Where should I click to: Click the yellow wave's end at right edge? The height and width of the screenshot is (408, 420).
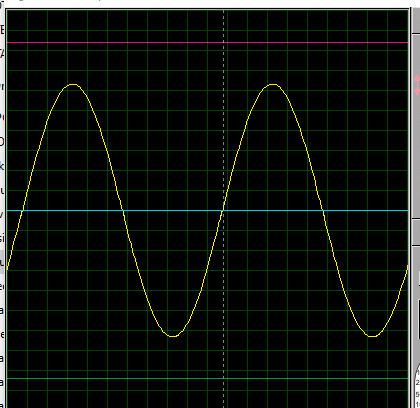click(407, 267)
